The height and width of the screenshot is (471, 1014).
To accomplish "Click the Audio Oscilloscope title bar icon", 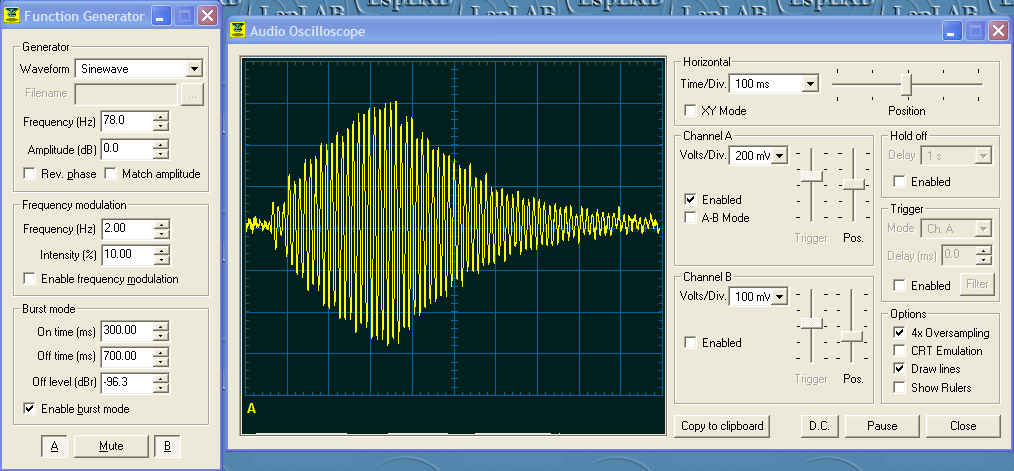I will [239, 30].
